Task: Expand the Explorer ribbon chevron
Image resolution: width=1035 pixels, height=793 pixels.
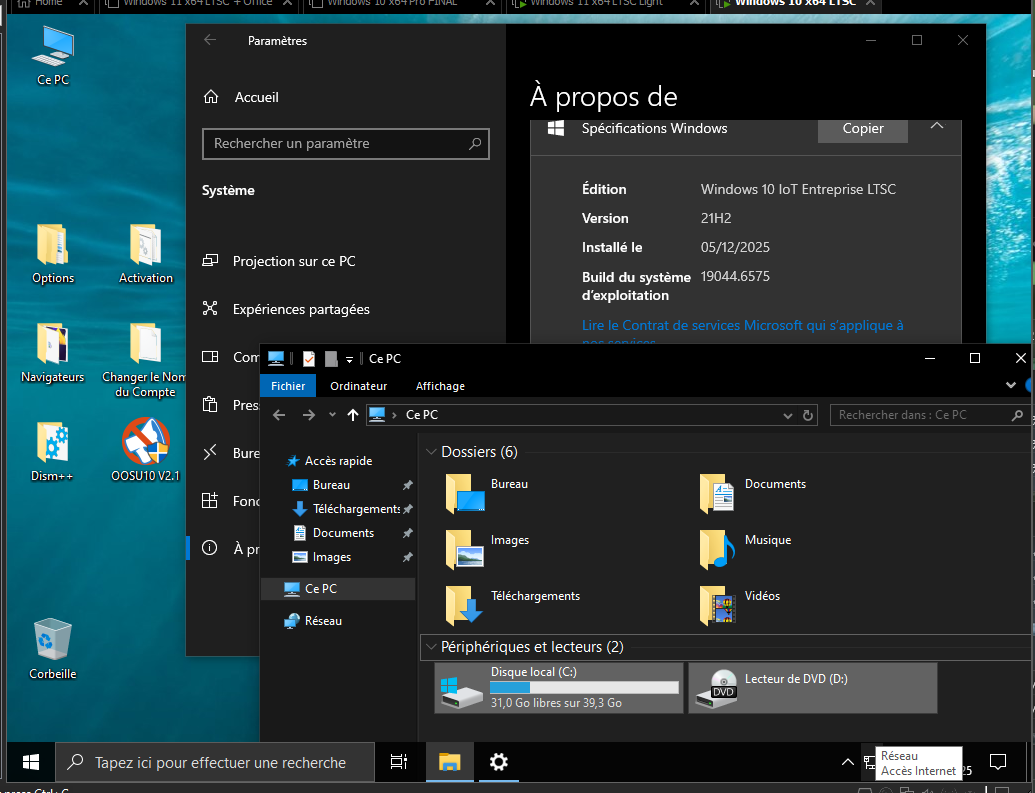Action: 1011,385
